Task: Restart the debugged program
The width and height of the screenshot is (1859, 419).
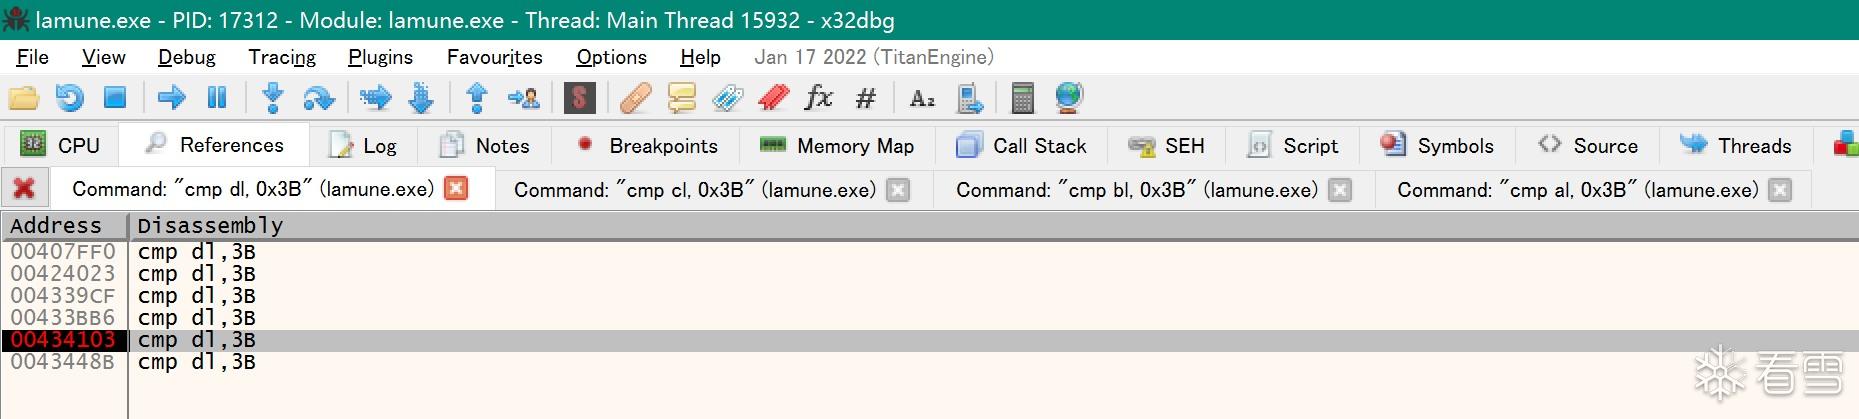Action: click(69, 98)
